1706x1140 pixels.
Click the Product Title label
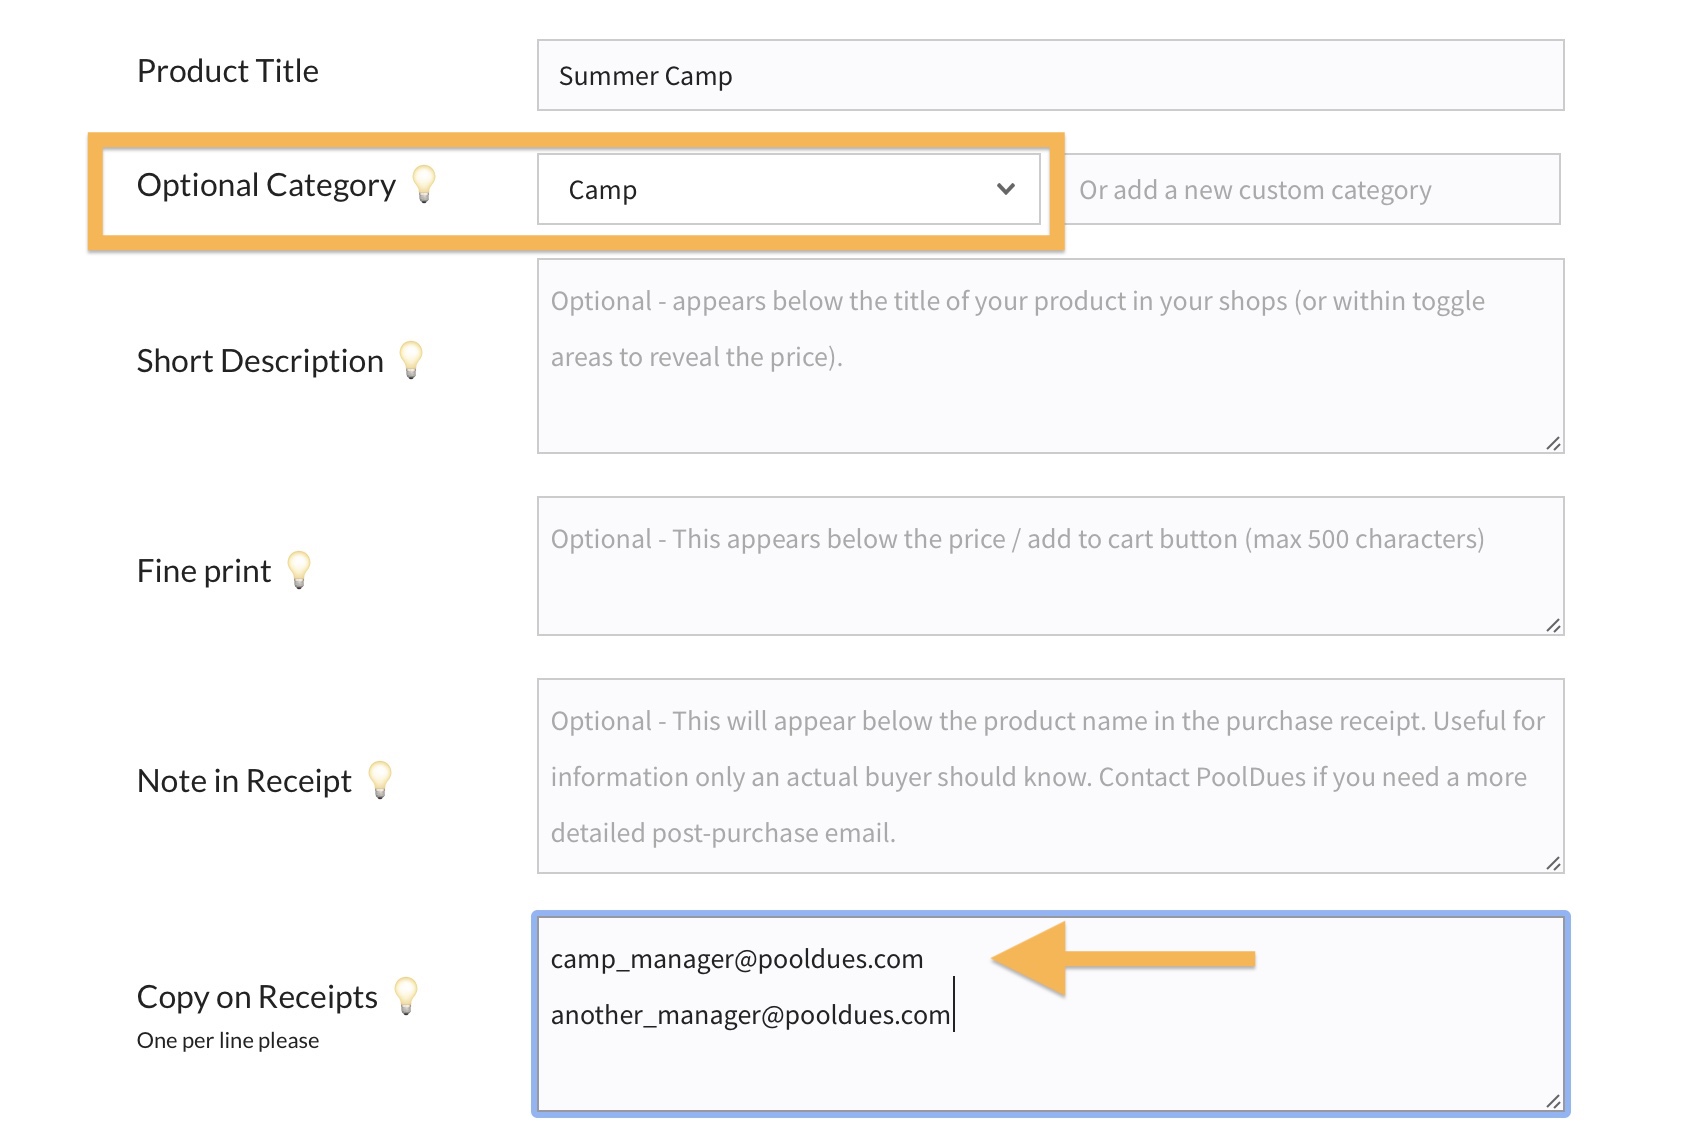pyautogui.click(x=228, y=71)
